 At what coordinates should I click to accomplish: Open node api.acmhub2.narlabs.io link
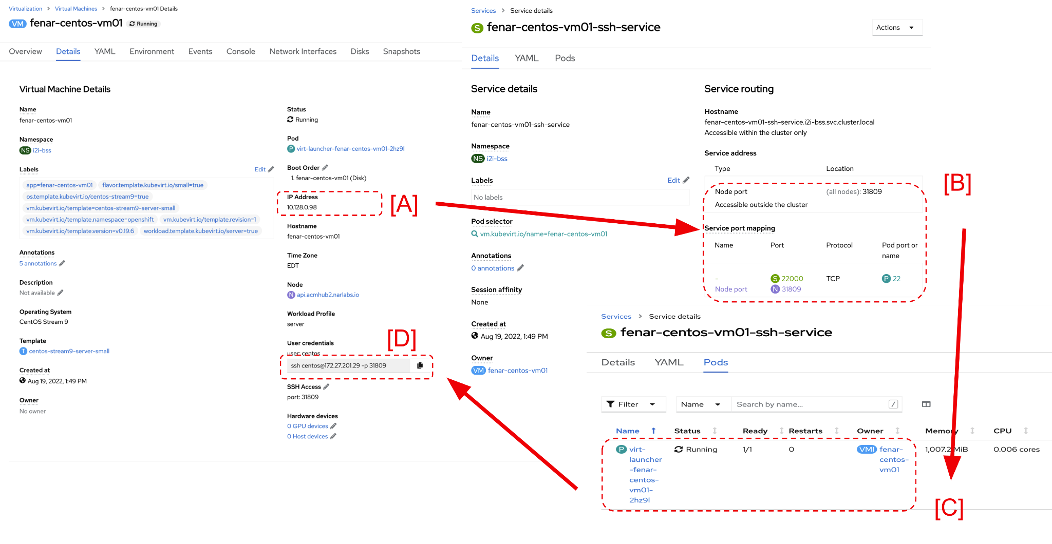[328, 294]
